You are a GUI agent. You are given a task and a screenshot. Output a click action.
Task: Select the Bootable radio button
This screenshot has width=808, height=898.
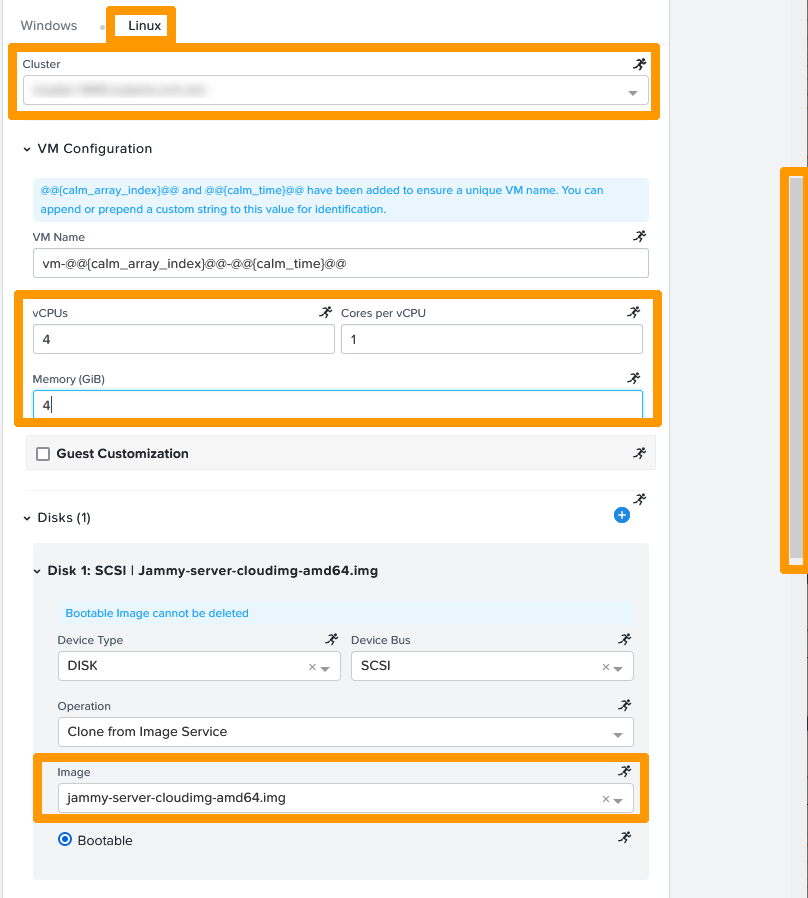(x=67, y=840)
